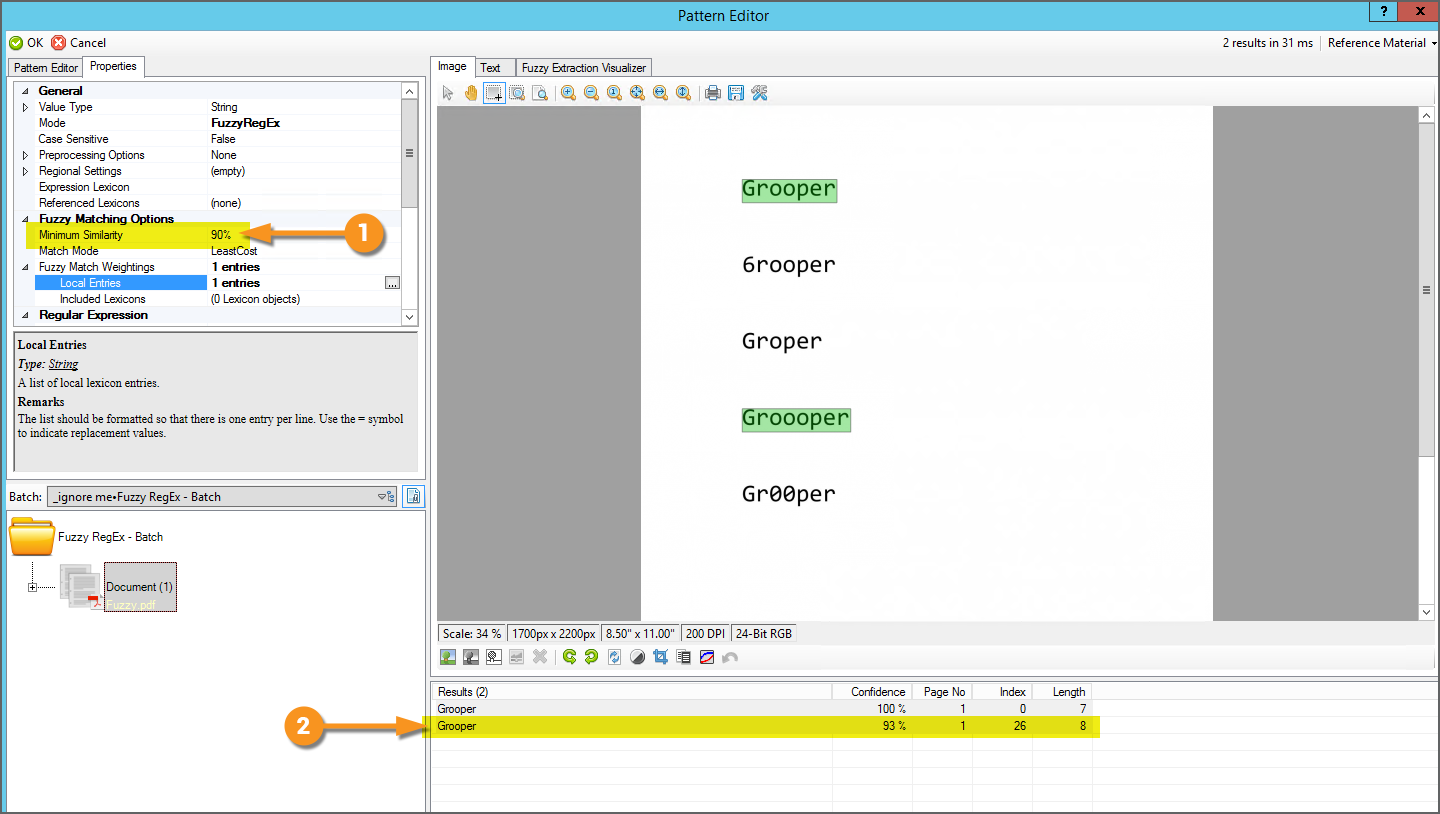The image size is (1440, 814).
Task: Click the invert contrast circle icon
Action: (x=637, y=657)
